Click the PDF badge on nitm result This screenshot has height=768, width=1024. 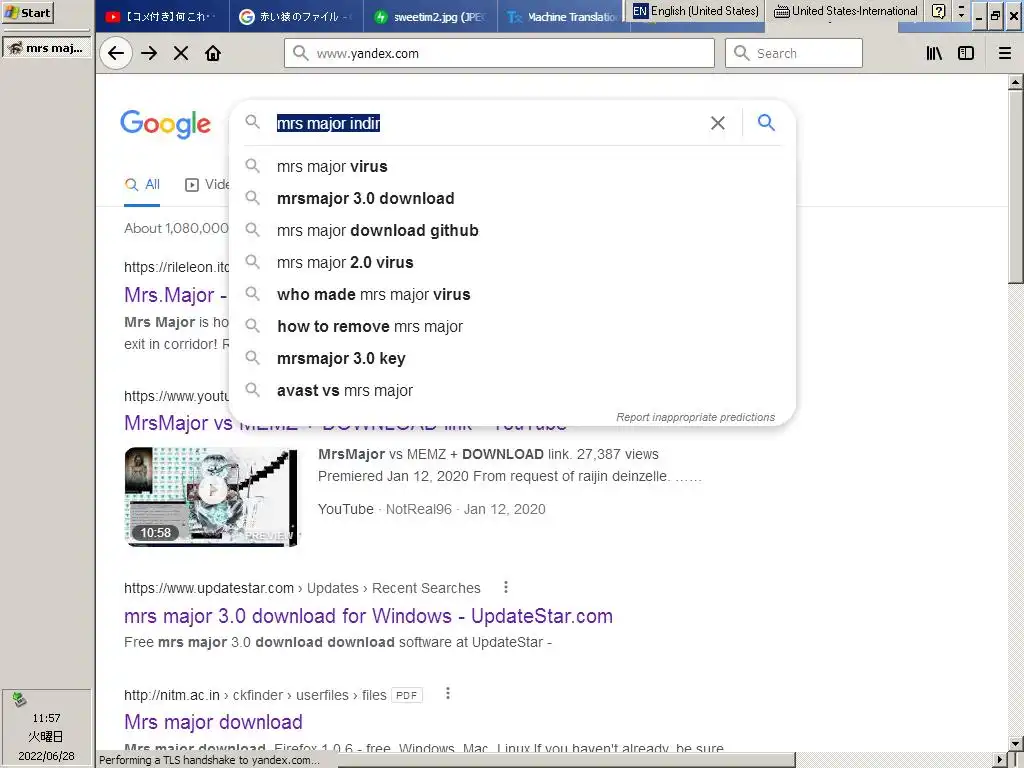[406, 696]
